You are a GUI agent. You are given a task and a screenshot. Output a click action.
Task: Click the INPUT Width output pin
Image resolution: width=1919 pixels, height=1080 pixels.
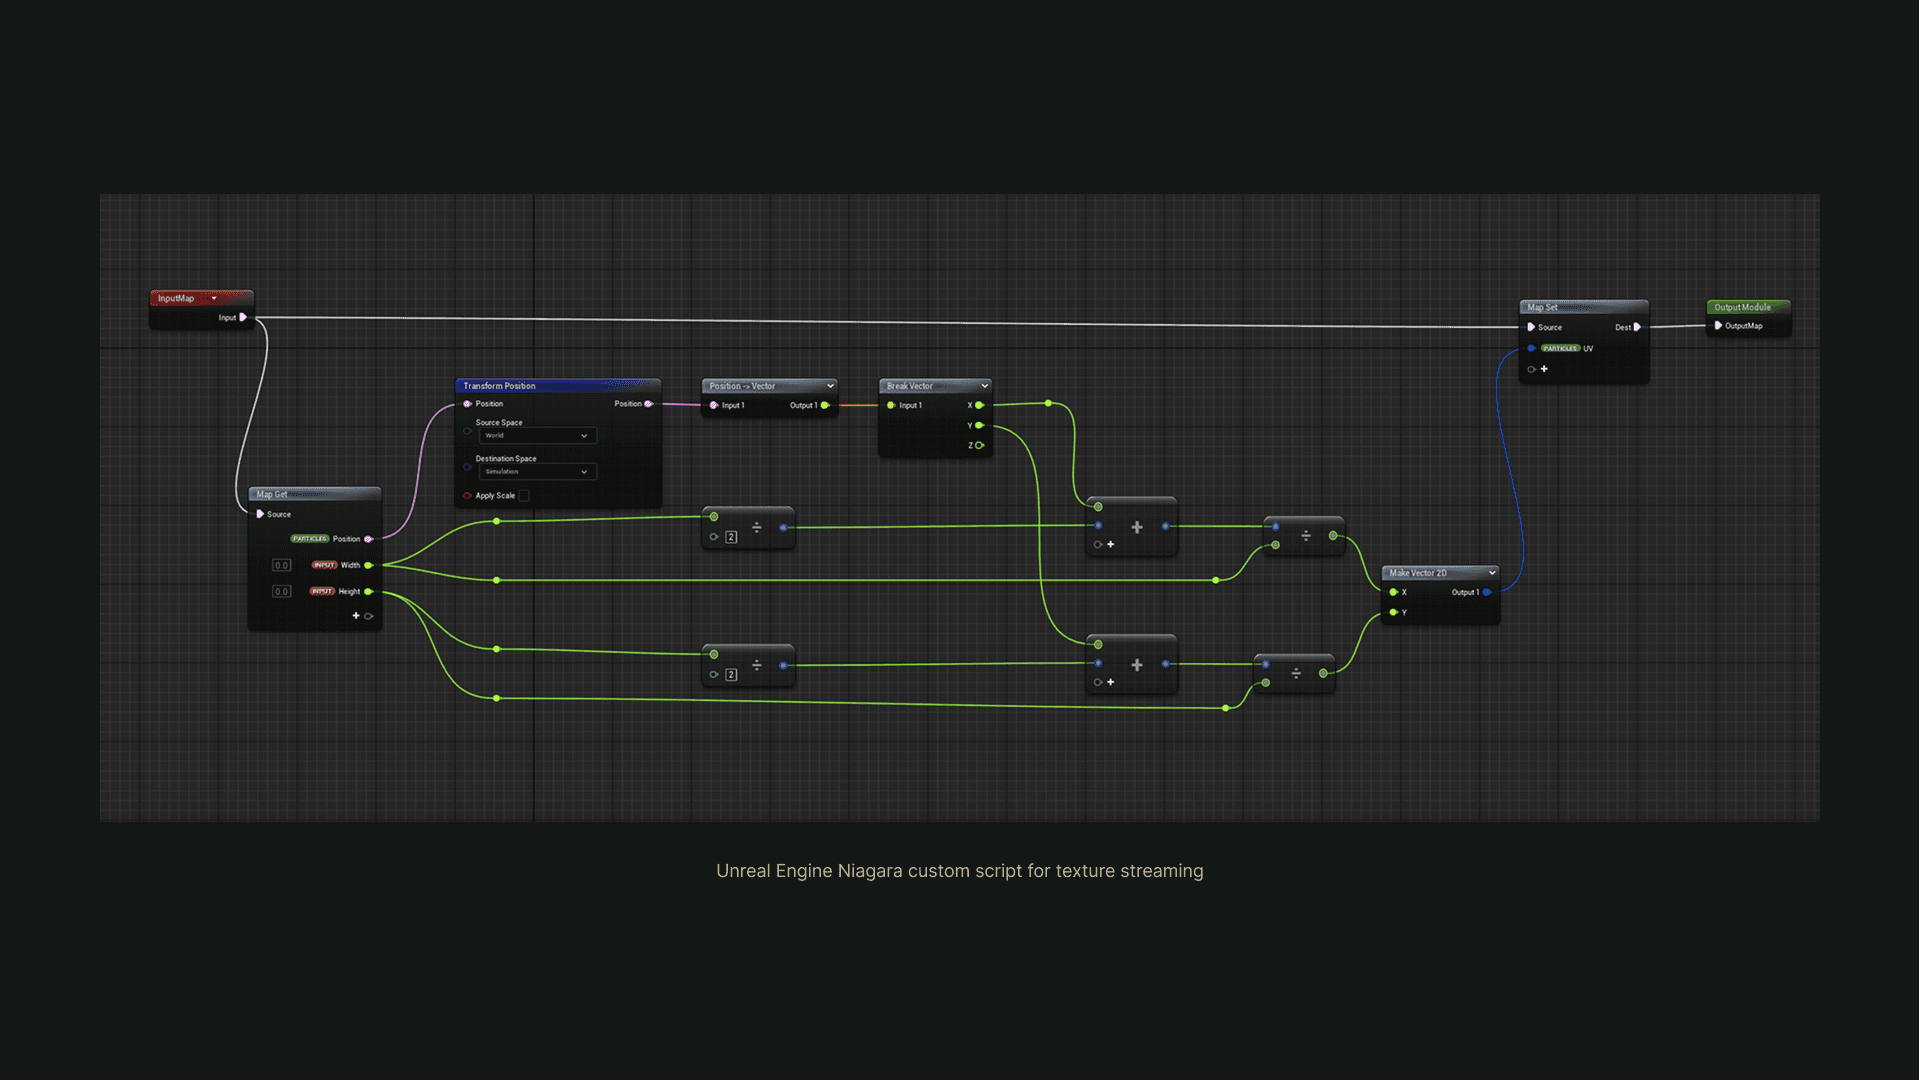point(369,565)
